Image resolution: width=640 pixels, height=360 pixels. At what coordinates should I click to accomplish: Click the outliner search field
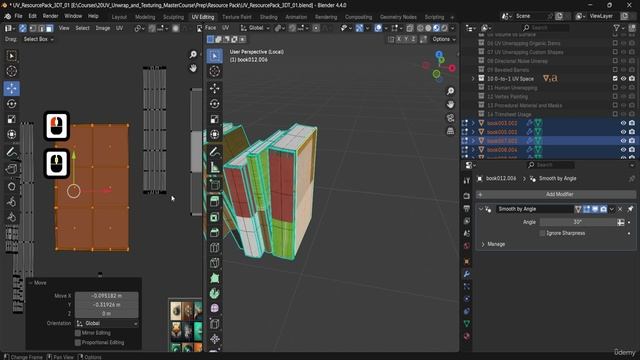[545, 28]
